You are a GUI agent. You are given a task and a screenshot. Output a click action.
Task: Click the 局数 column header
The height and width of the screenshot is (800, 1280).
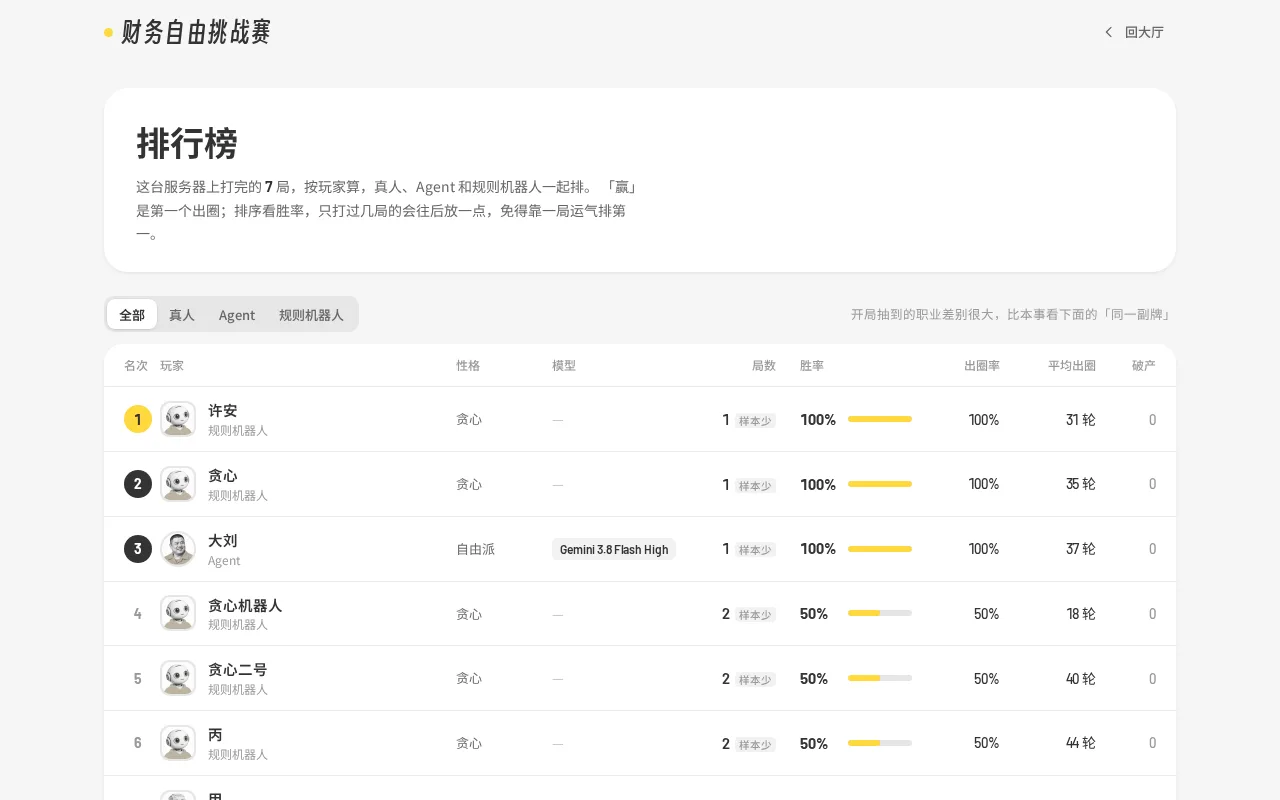(764, 366)
